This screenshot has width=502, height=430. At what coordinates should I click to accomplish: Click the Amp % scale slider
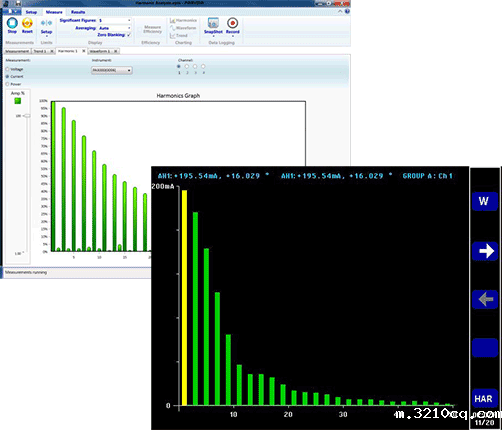[x=27, y=116]
